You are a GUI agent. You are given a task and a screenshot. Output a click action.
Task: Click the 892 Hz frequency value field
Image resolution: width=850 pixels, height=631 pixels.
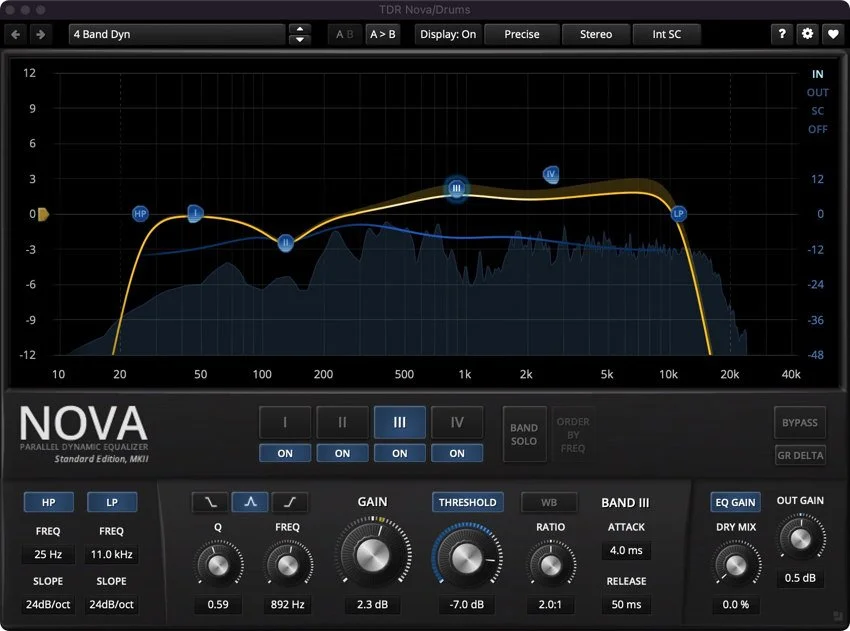(x=287, y=604)
